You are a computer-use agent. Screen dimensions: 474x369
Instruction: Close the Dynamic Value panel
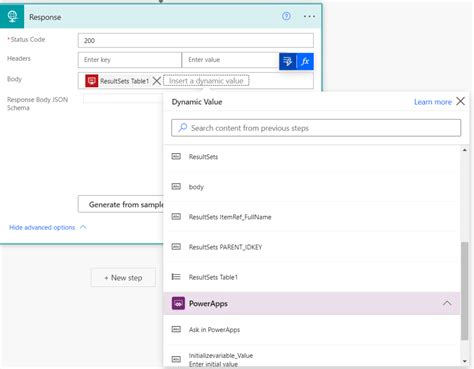tap(460, 101)
